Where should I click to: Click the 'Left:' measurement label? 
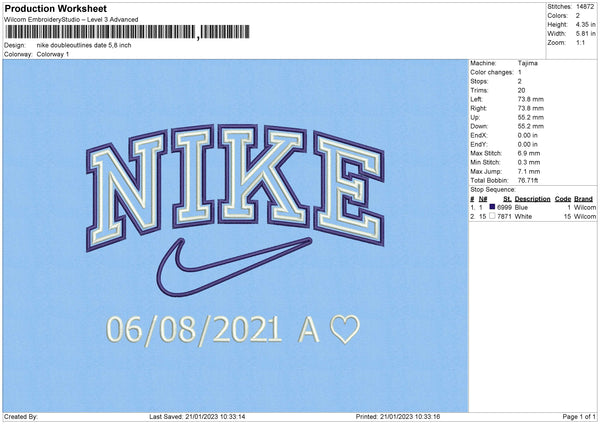click(x=476, y=99)
